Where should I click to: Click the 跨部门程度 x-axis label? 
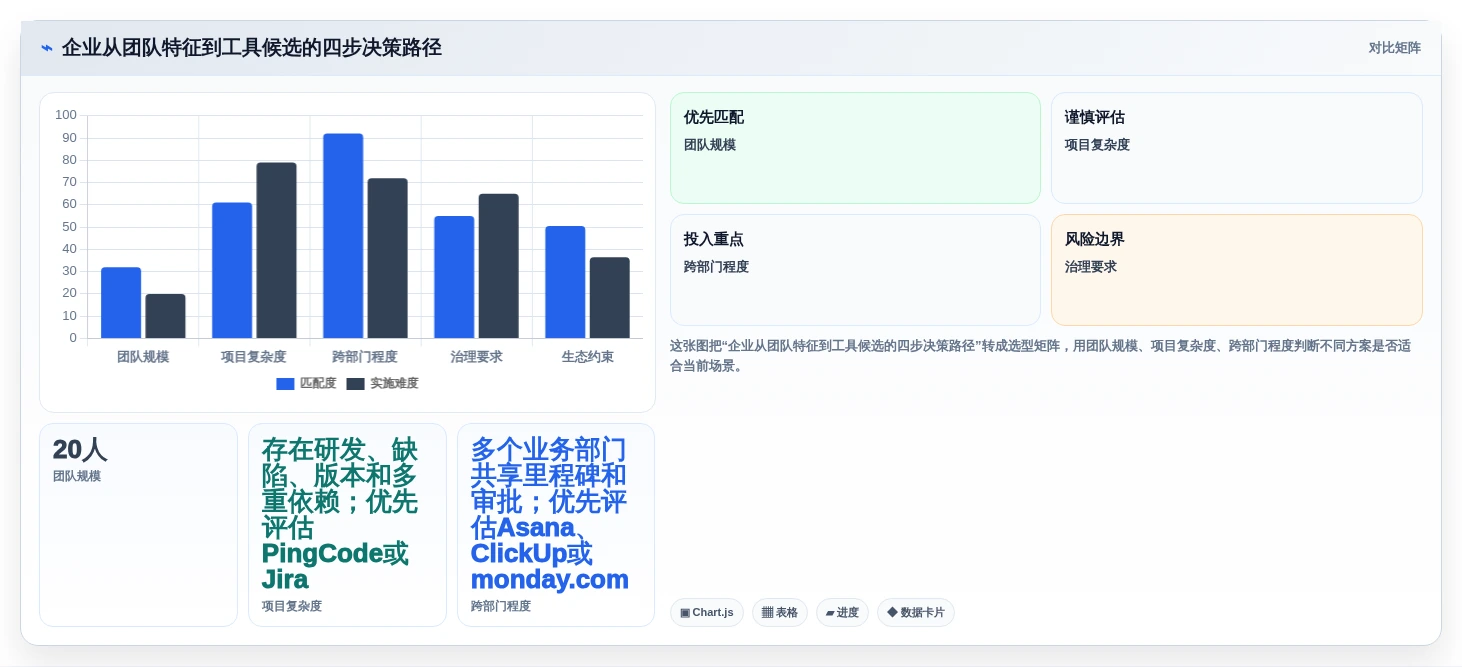[x=365, y=357]
